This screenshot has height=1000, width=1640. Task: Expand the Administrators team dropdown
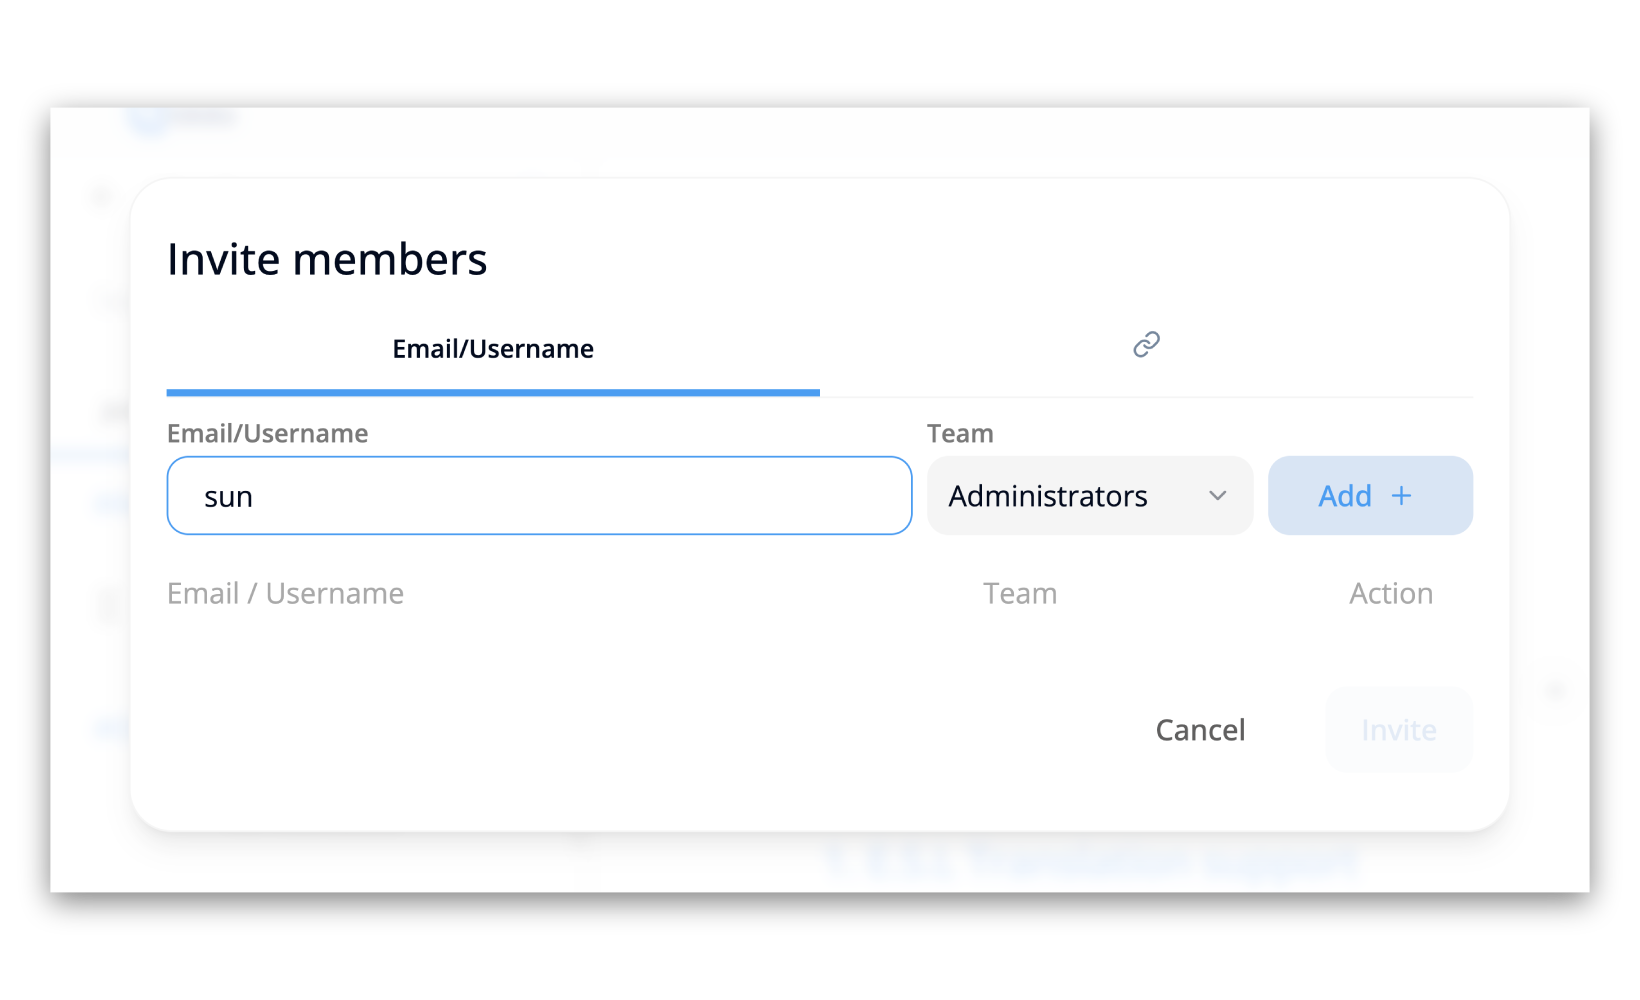[1089, 496]
